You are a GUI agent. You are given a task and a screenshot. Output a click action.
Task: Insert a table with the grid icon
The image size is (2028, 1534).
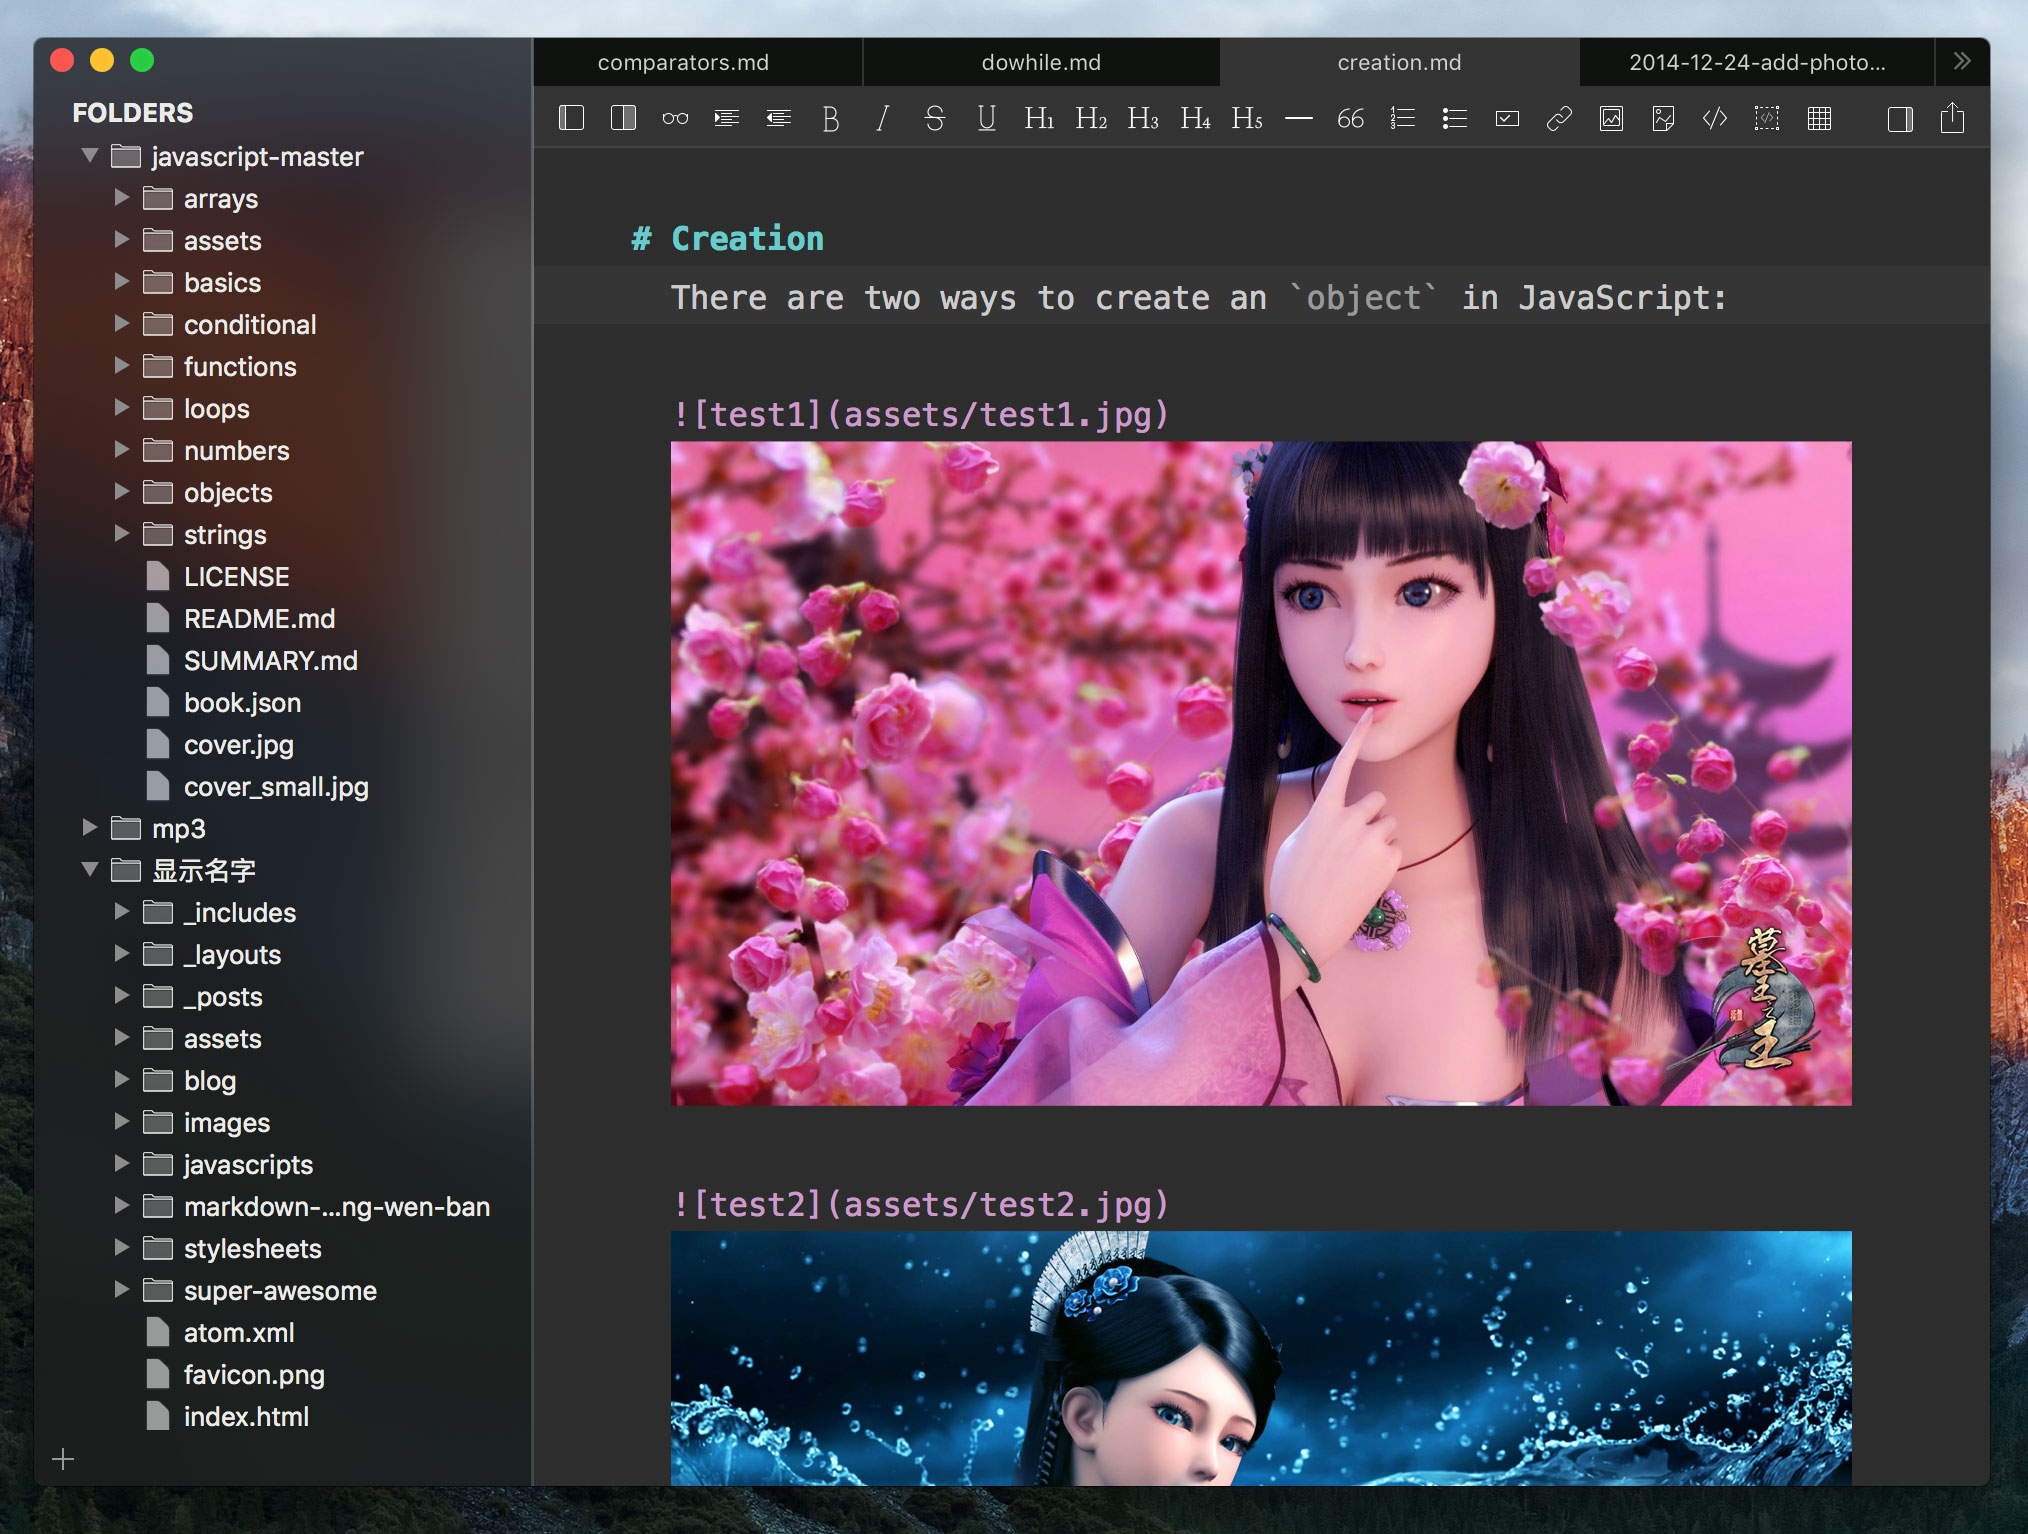pos(1819,119)
